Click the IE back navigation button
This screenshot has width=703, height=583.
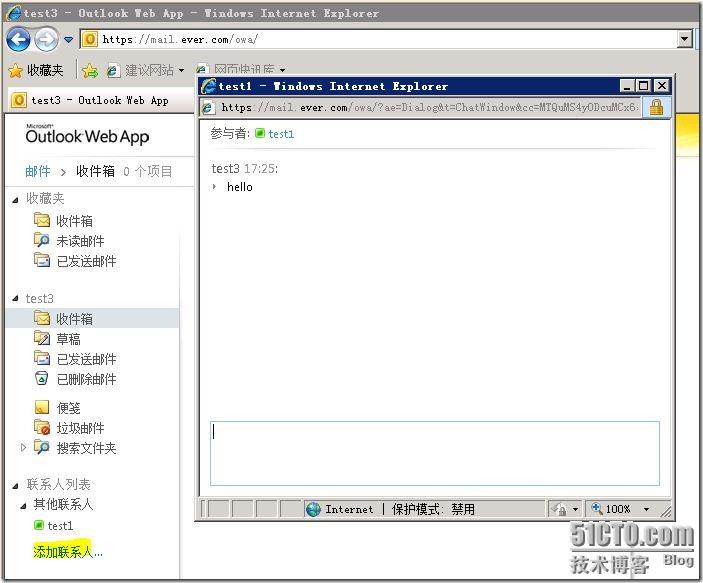click(18, 39)
